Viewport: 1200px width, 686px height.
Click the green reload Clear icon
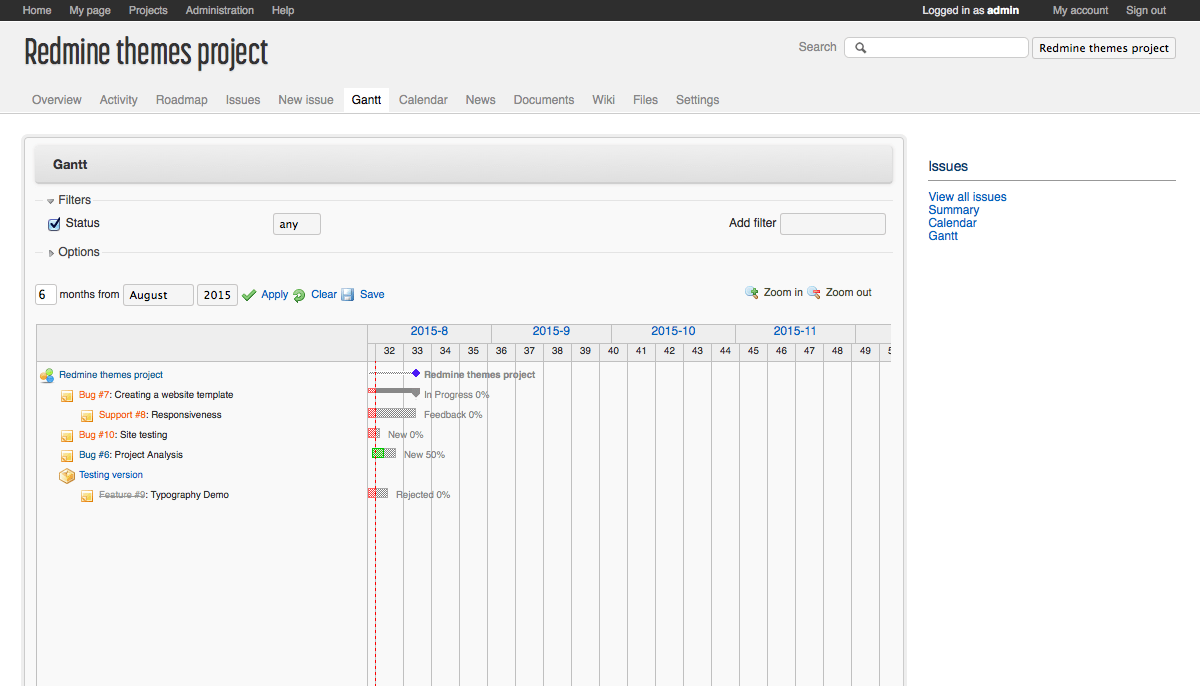tap(299, 295)
